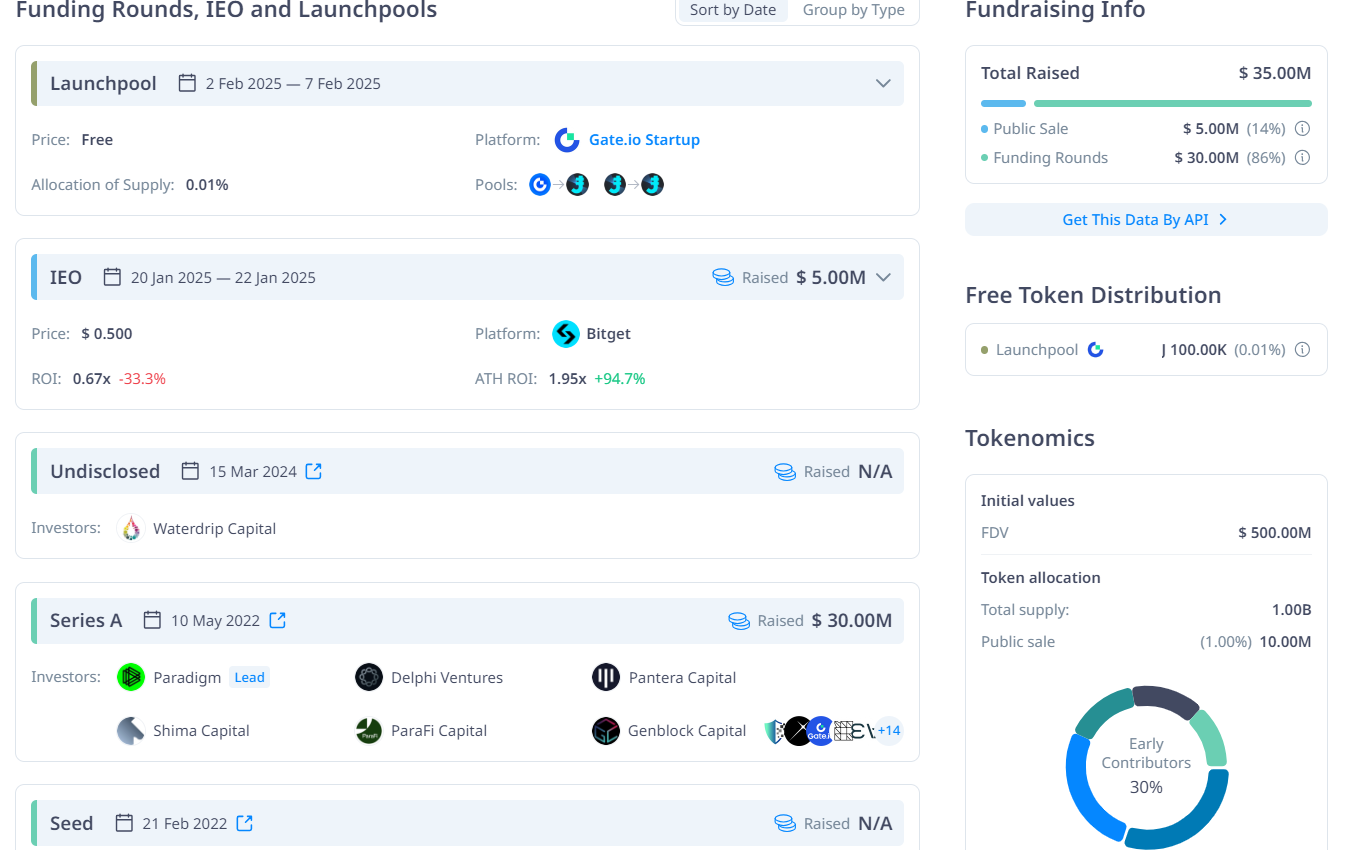The image size is (1372, 850).
Task: Open Delphi Ventures investor page
Action: click(x=446, y=677)
